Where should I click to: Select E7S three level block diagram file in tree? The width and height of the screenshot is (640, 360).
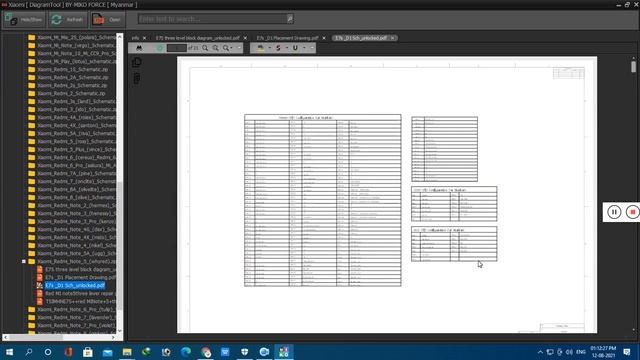pyautogui.click(x=81, y=269)
